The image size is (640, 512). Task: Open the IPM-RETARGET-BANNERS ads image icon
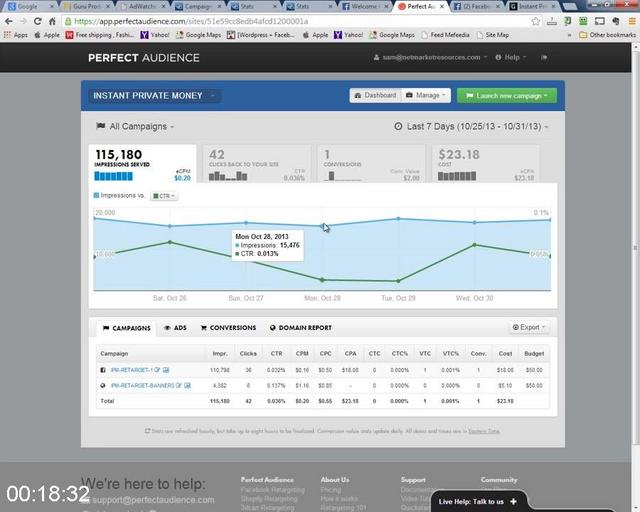(187, 385)
